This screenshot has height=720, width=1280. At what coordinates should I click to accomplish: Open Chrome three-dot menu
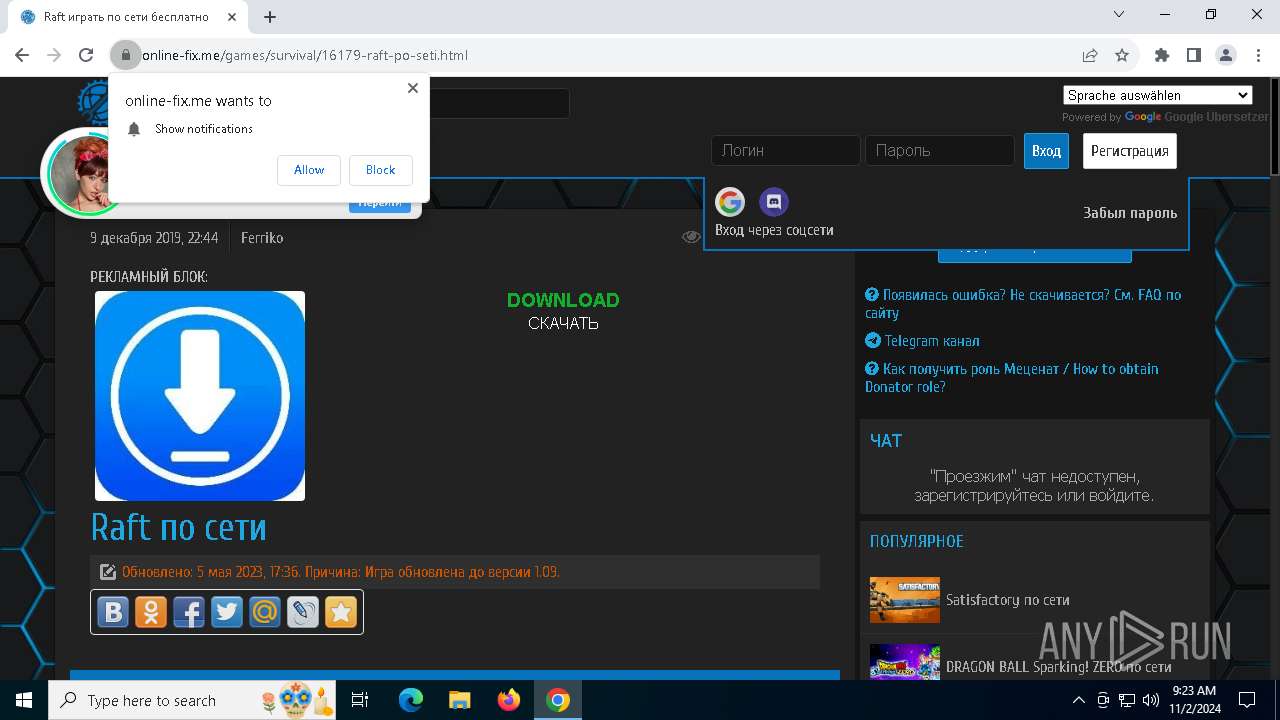coord(1258,55)
